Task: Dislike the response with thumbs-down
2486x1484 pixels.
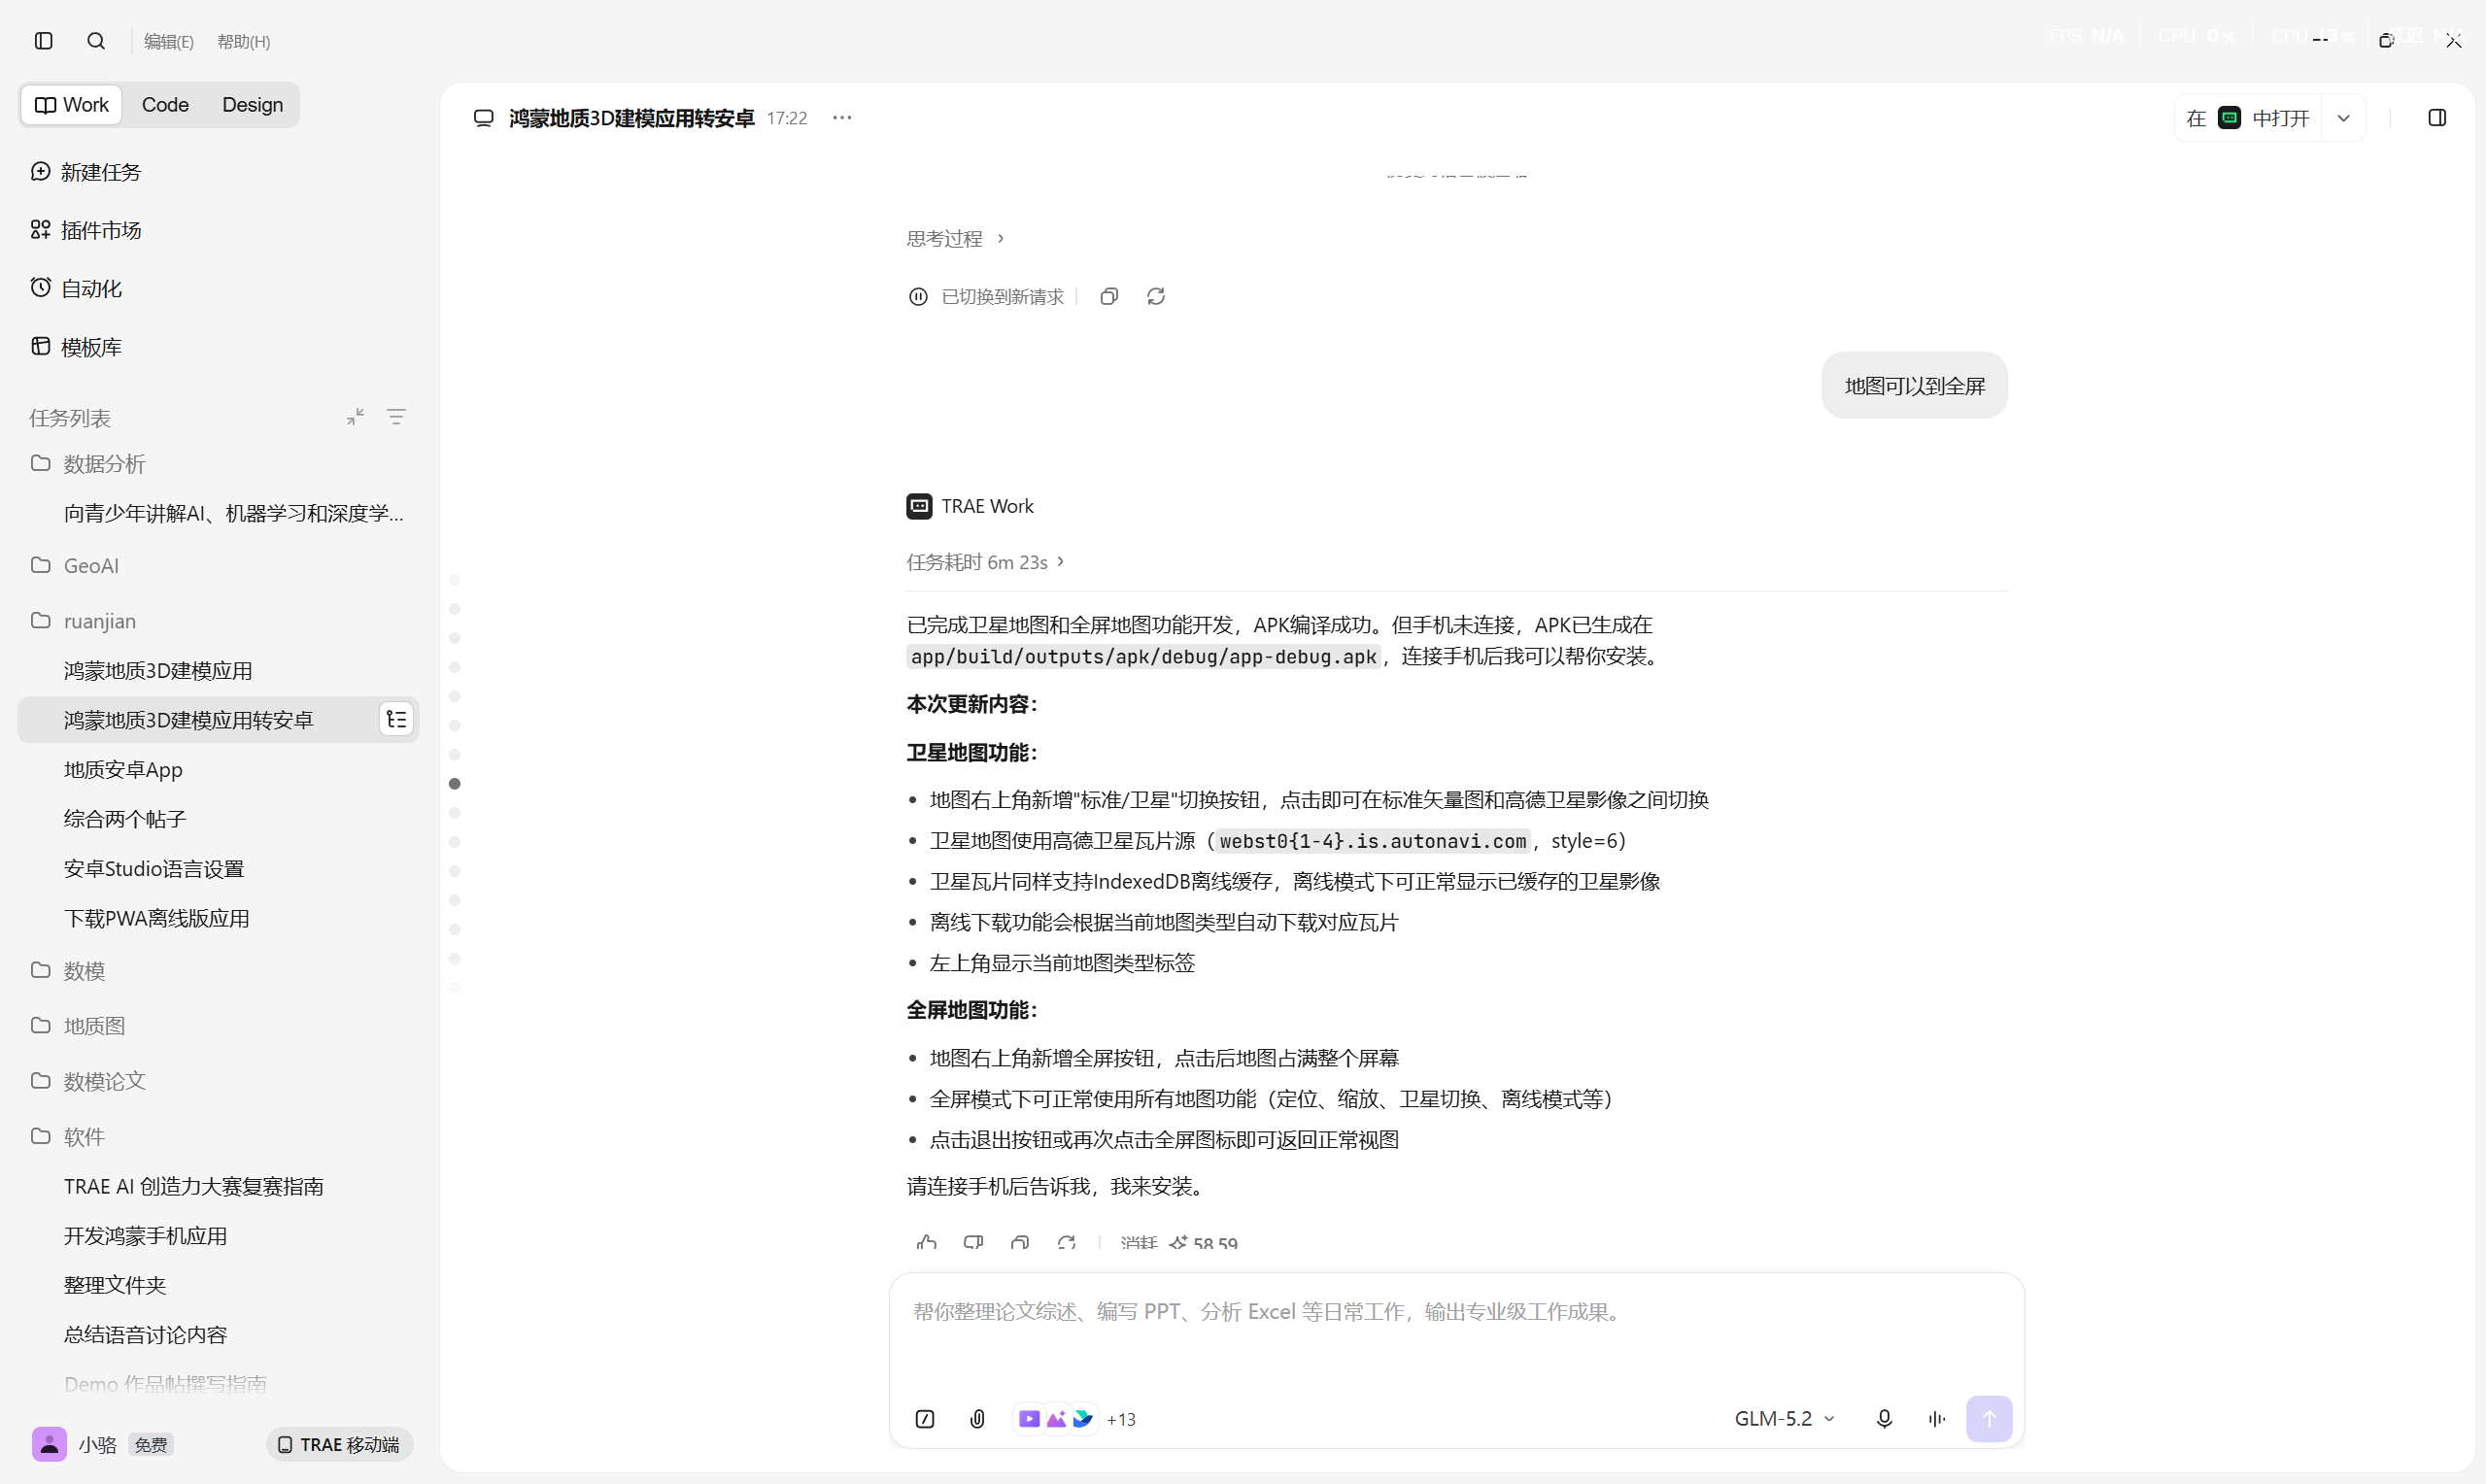Action: tap(973, 1243)
